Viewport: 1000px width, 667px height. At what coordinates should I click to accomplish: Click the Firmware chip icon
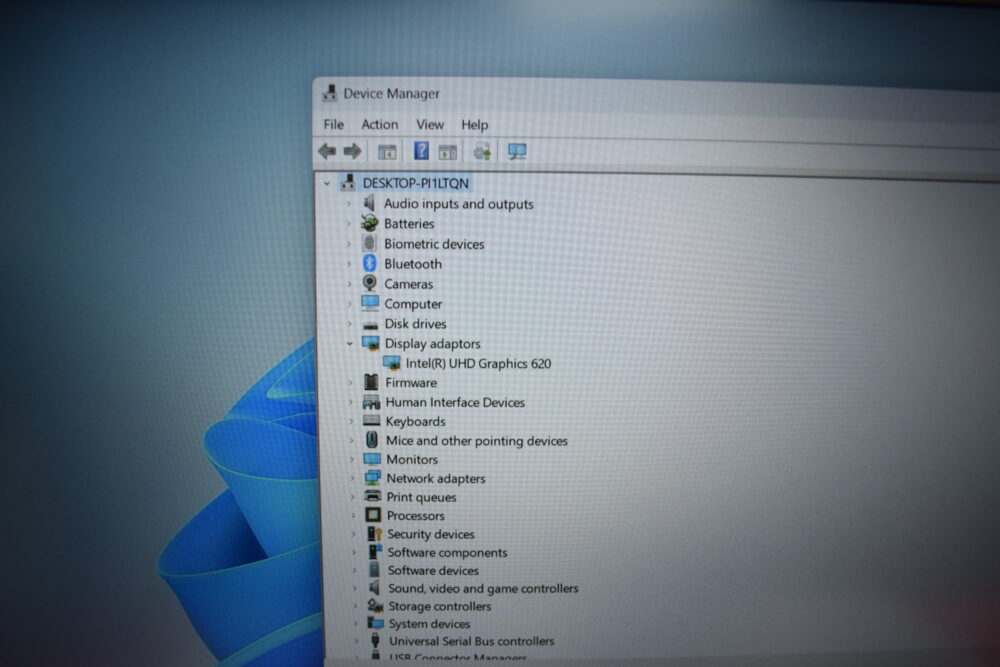(371, 382)
